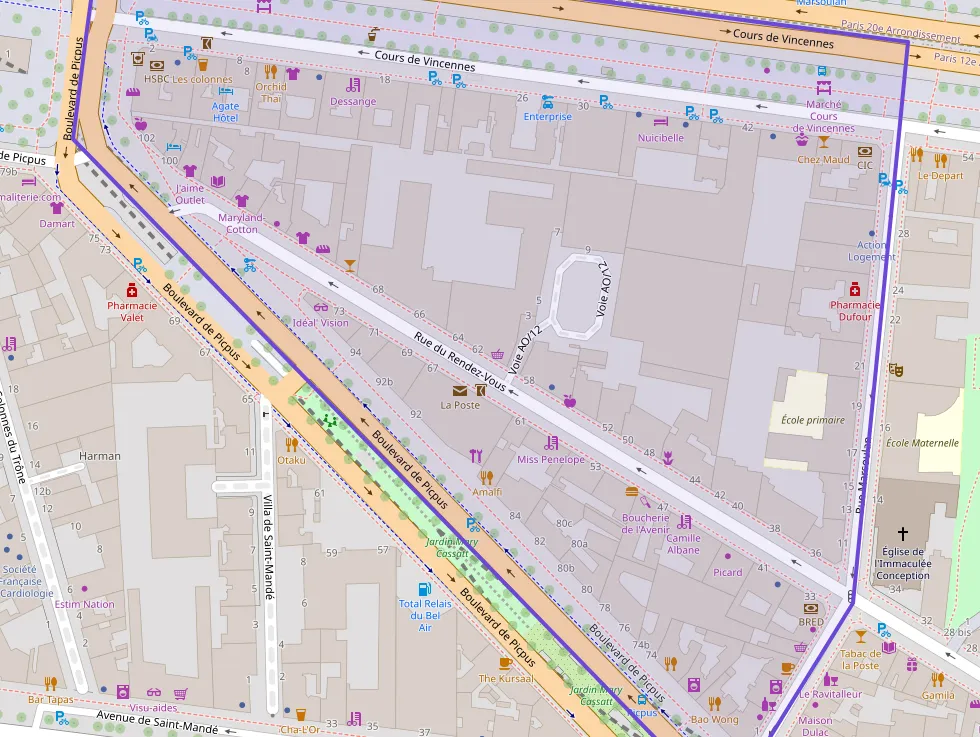The width and height of the screenshot is (980, 737).
Task: Click the La Poste mail envelope icon
Action: (459, 390)
